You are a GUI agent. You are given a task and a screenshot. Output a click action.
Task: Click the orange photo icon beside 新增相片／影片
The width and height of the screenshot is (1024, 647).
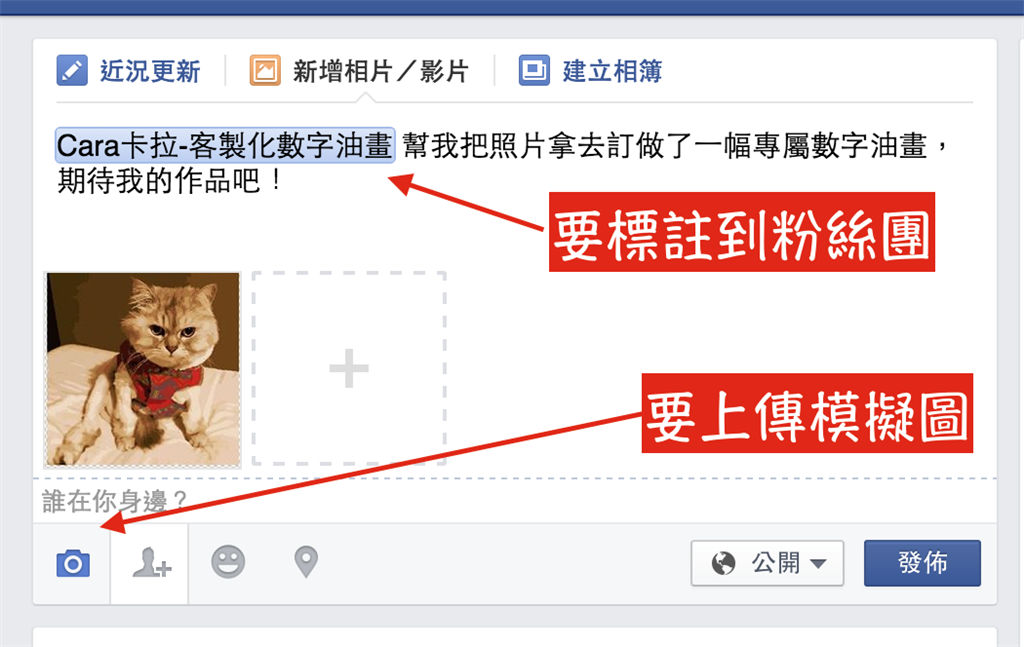click(x=264, y=71)
